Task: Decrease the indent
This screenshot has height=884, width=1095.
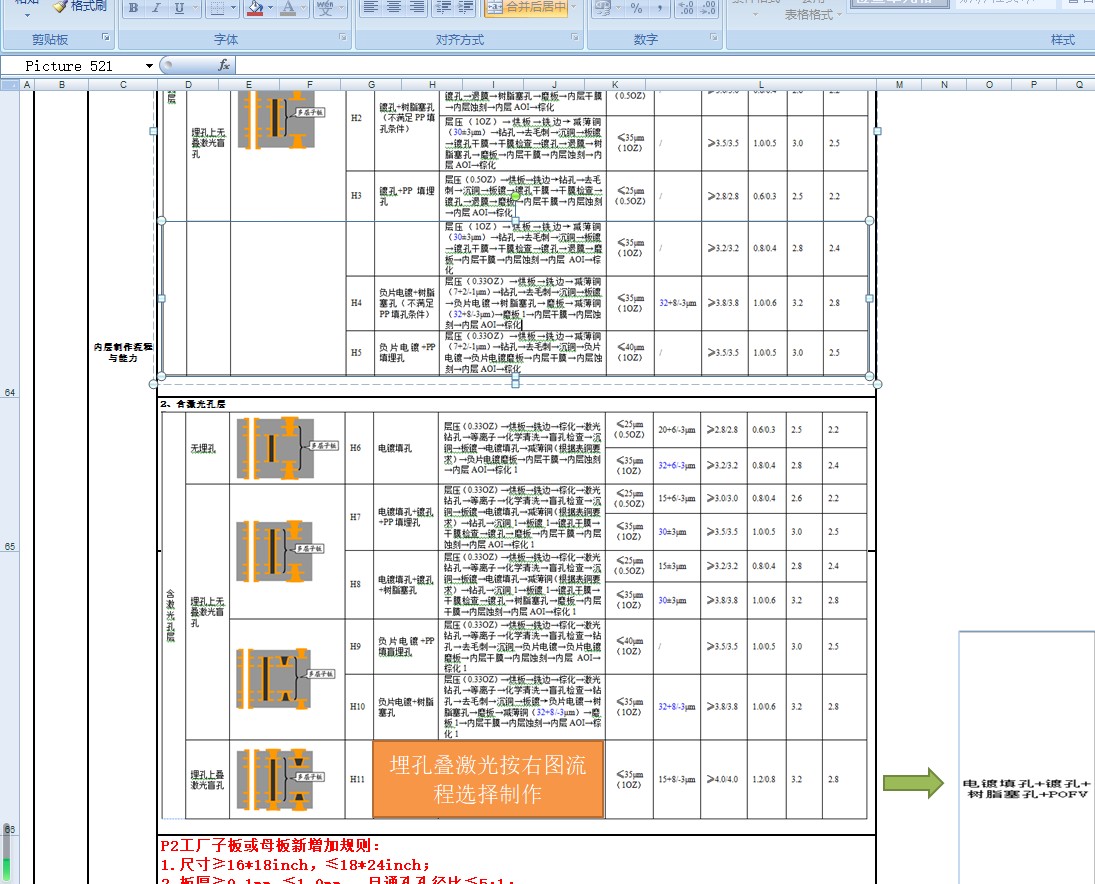Action: 443,8
